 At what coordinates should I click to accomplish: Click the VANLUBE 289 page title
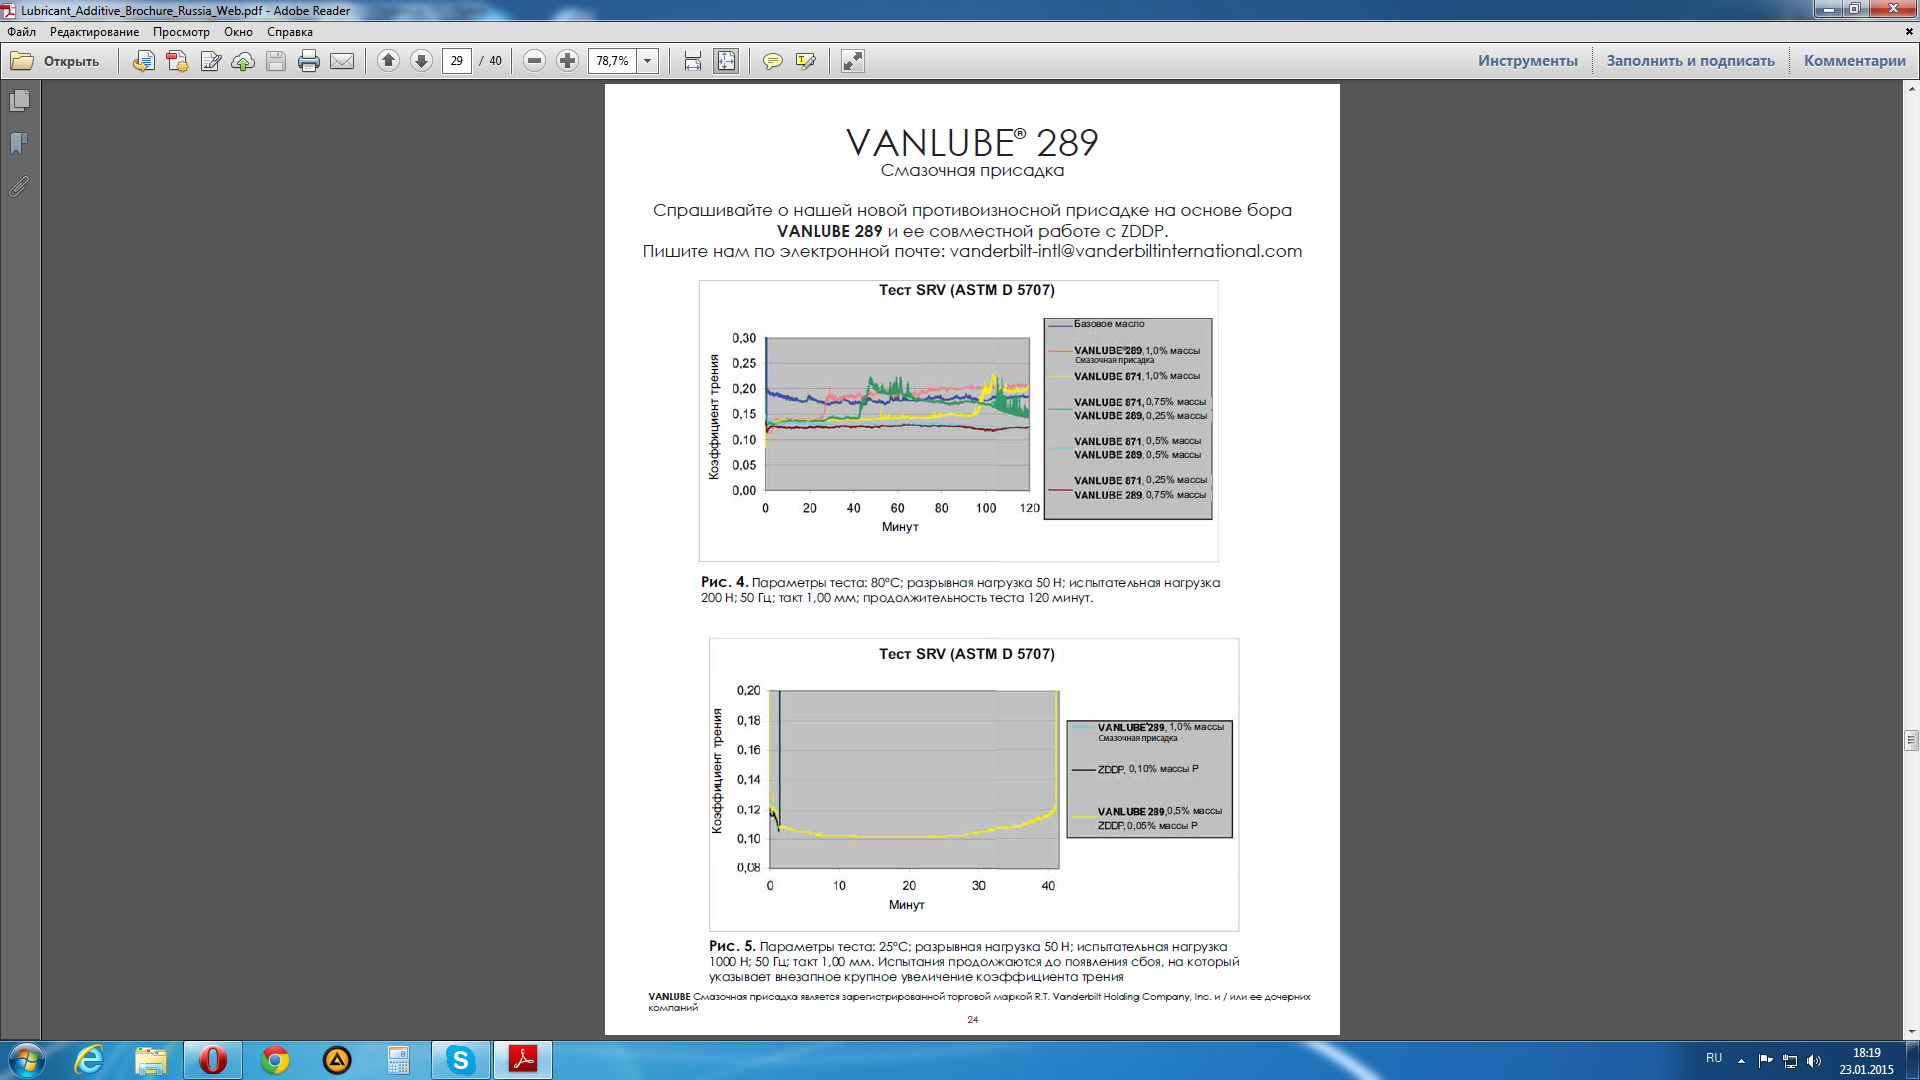point(972,142)
